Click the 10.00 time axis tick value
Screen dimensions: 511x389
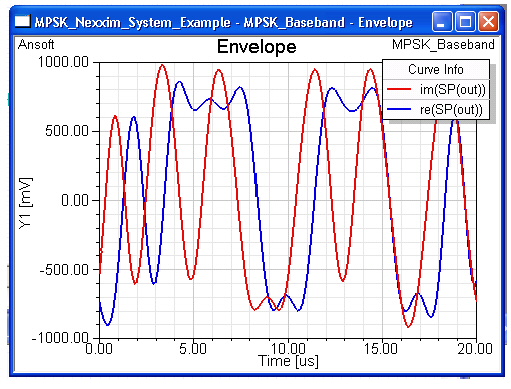[288, 349]
